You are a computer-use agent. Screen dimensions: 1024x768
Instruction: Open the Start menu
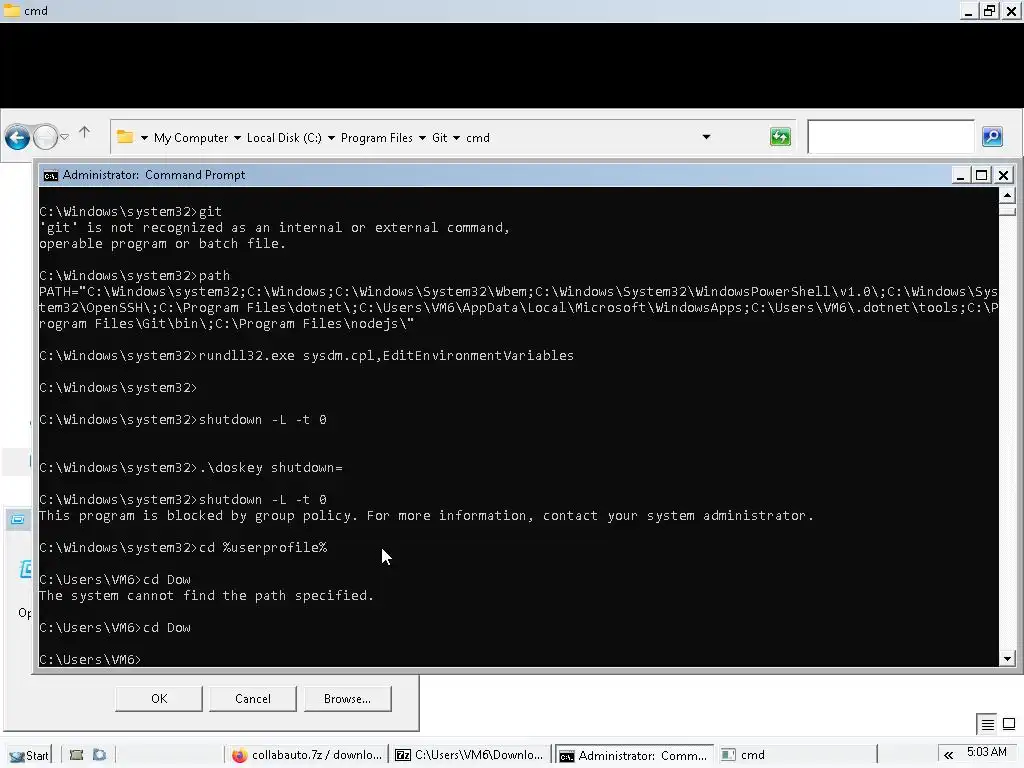pyautogui.click(x=28, y=755)
